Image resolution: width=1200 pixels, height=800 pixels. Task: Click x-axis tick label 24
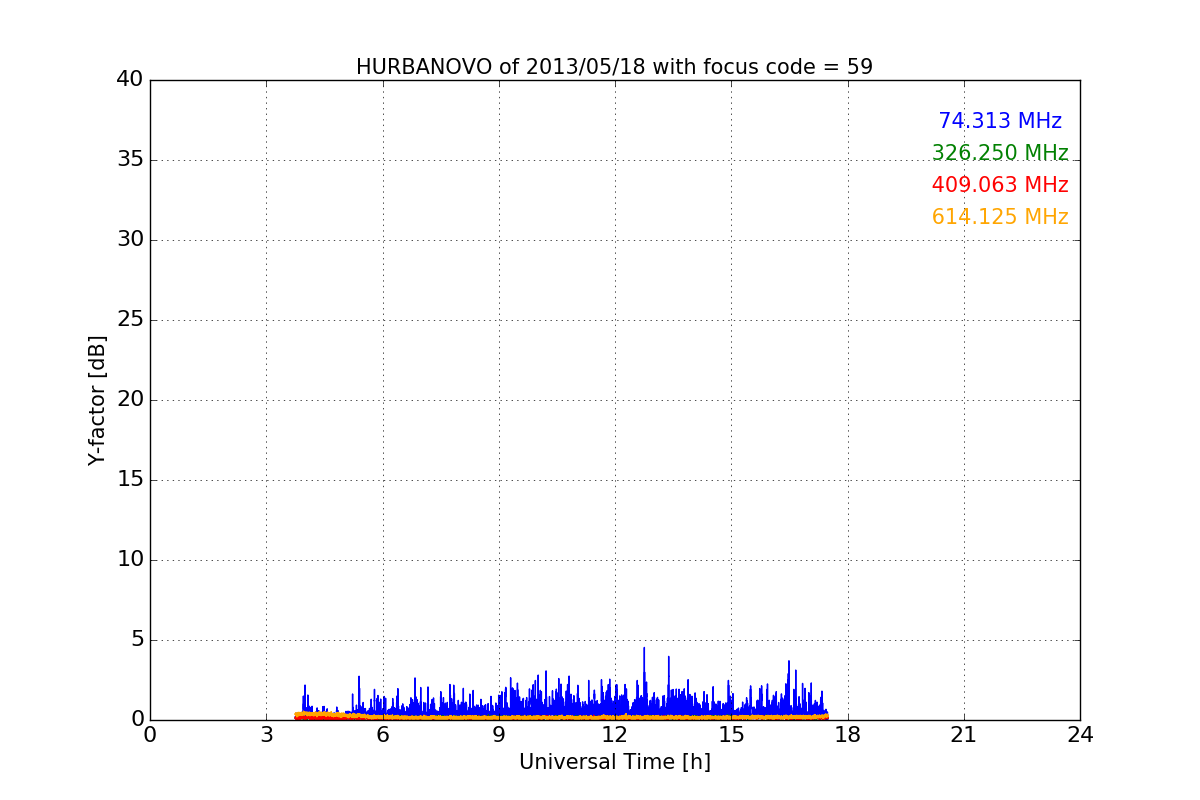pos(1080,735)
